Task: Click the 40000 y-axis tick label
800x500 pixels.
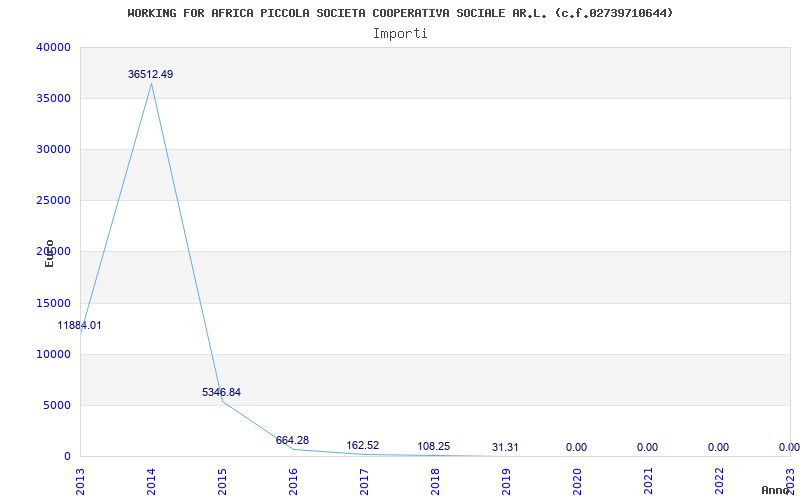Action: point(54,47)
